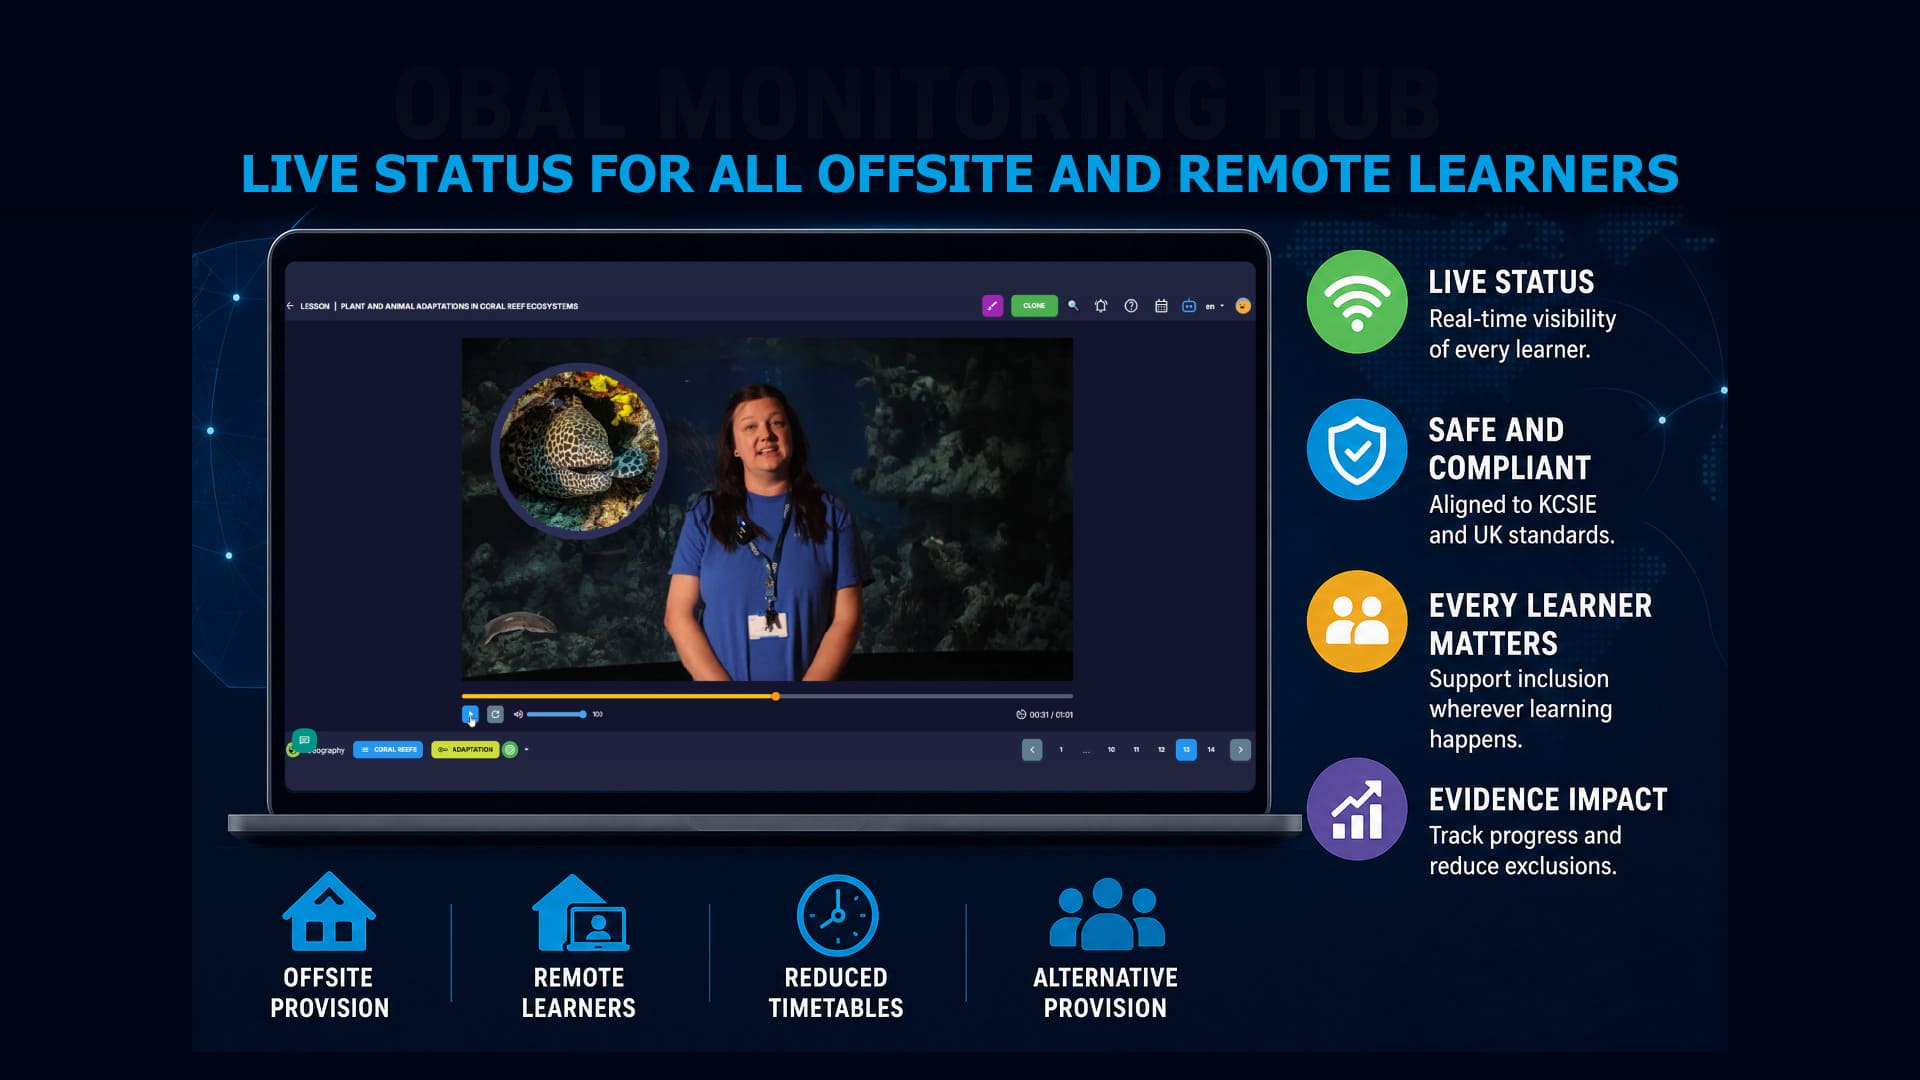Open the purple brush edit tool
The height and width of the screenshot is (1080, 1920).
pyautogui.click(x=992, y=306)
